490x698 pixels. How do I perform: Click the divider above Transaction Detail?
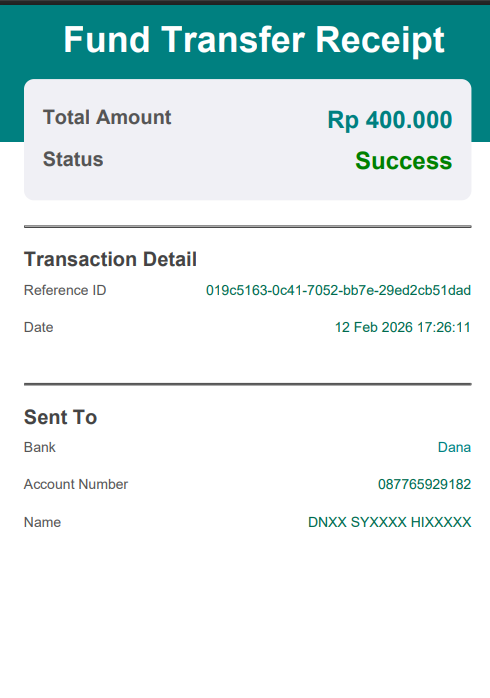click(247, 227)
